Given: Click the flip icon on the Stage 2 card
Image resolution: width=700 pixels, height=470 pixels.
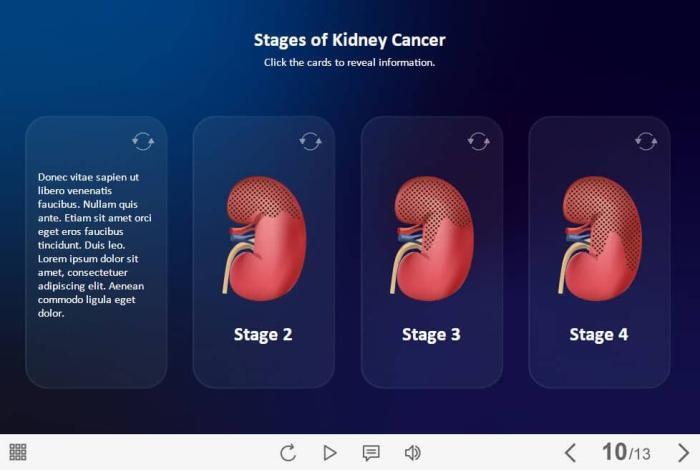Looking at the screenshot, I should (x=311, y=141).
